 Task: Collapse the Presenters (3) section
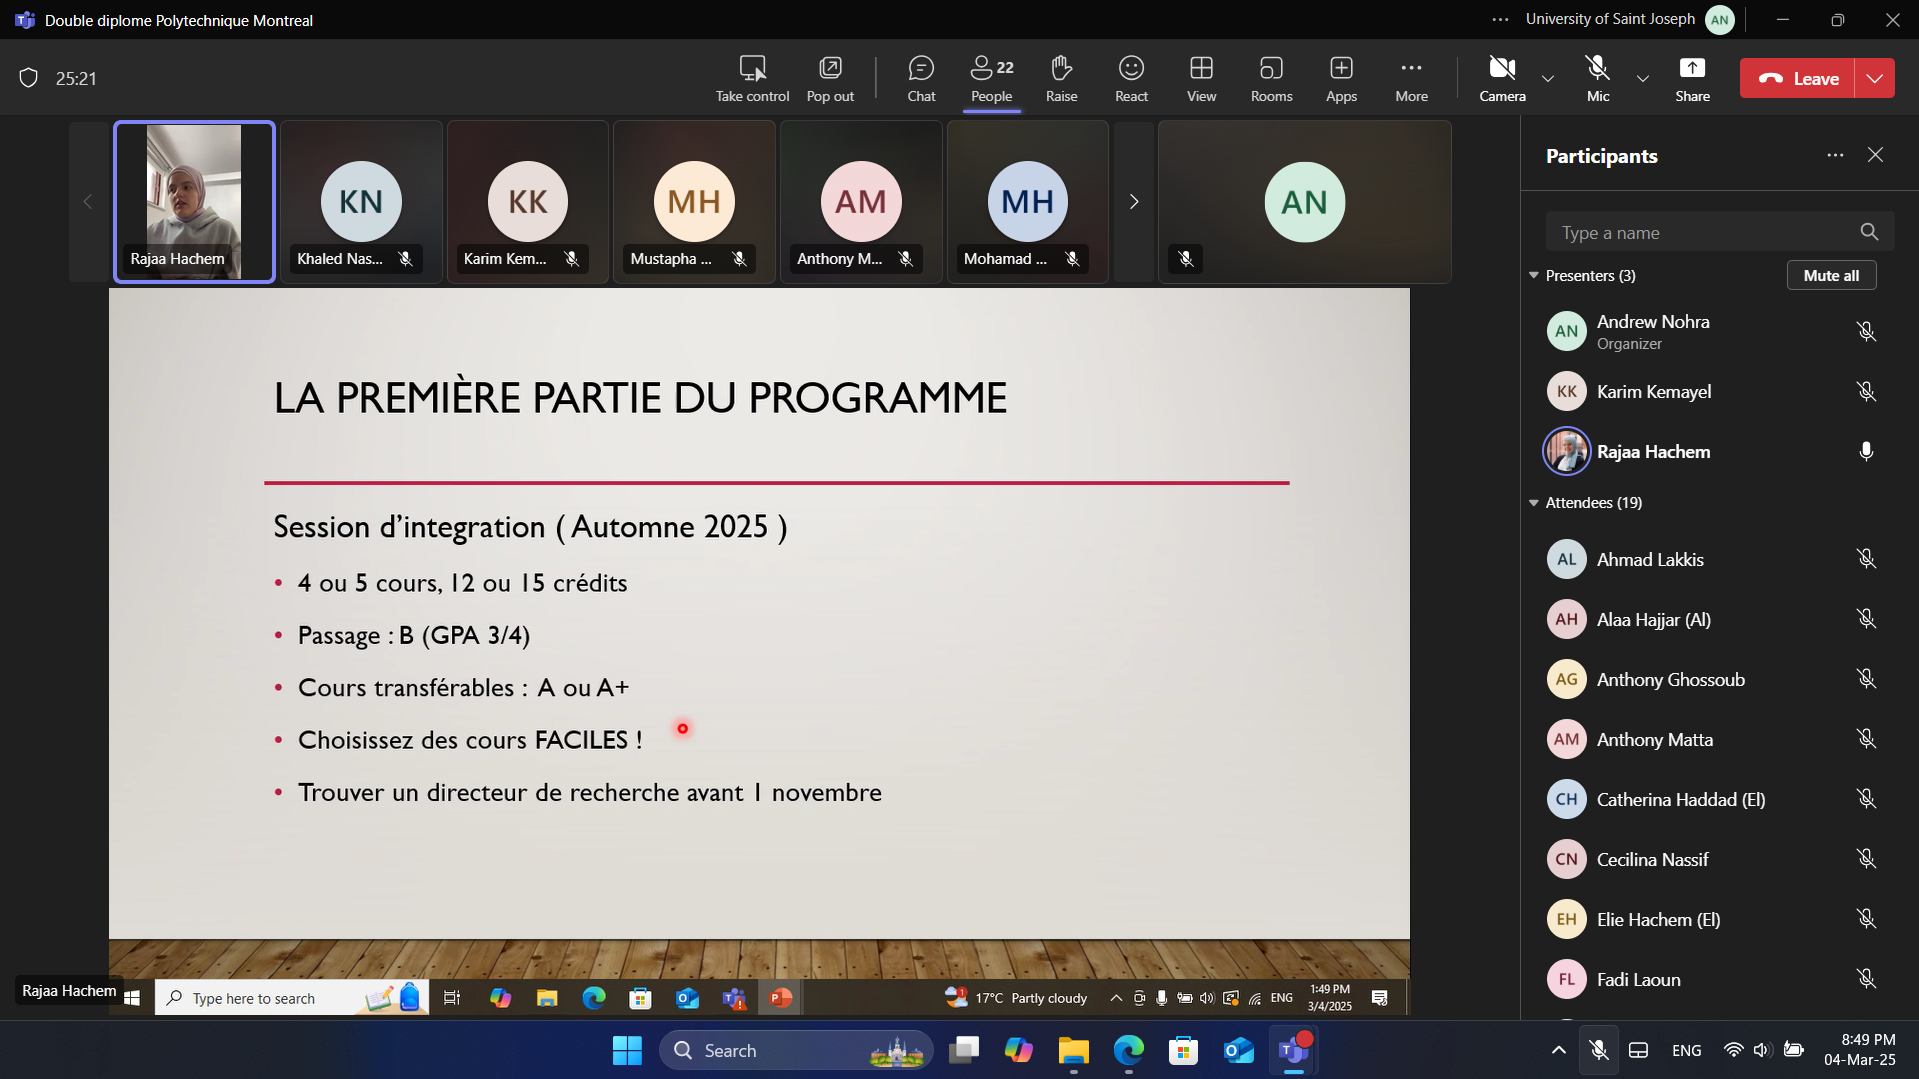[1534, 275]
